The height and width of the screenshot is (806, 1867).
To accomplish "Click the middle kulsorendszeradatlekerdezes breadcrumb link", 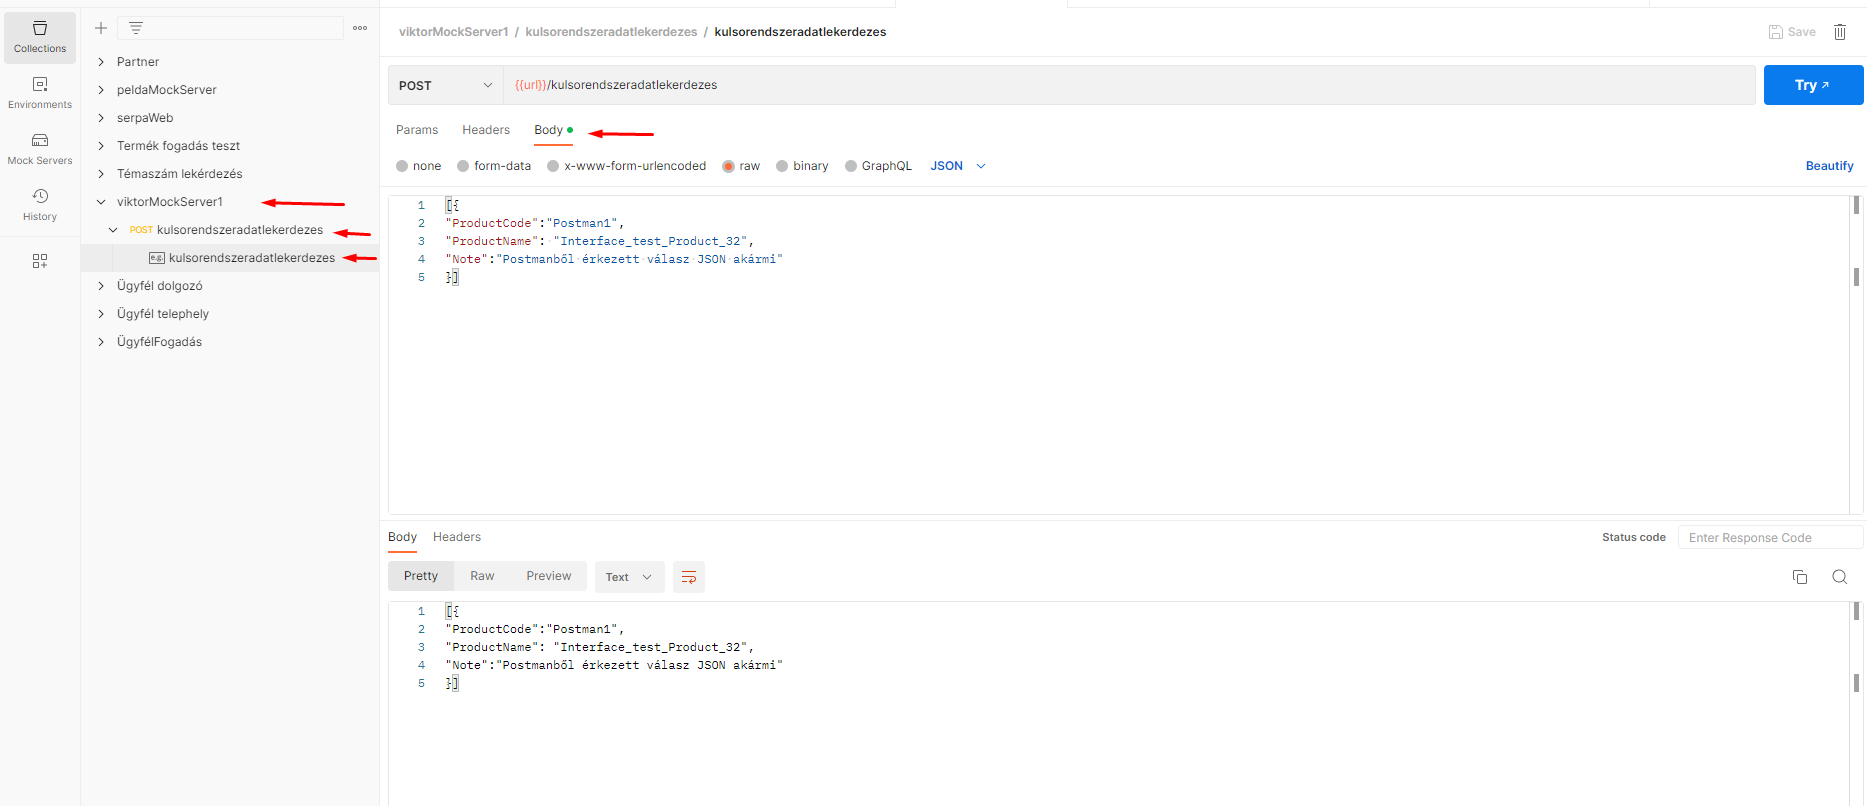I will click(x=611, y=32).
